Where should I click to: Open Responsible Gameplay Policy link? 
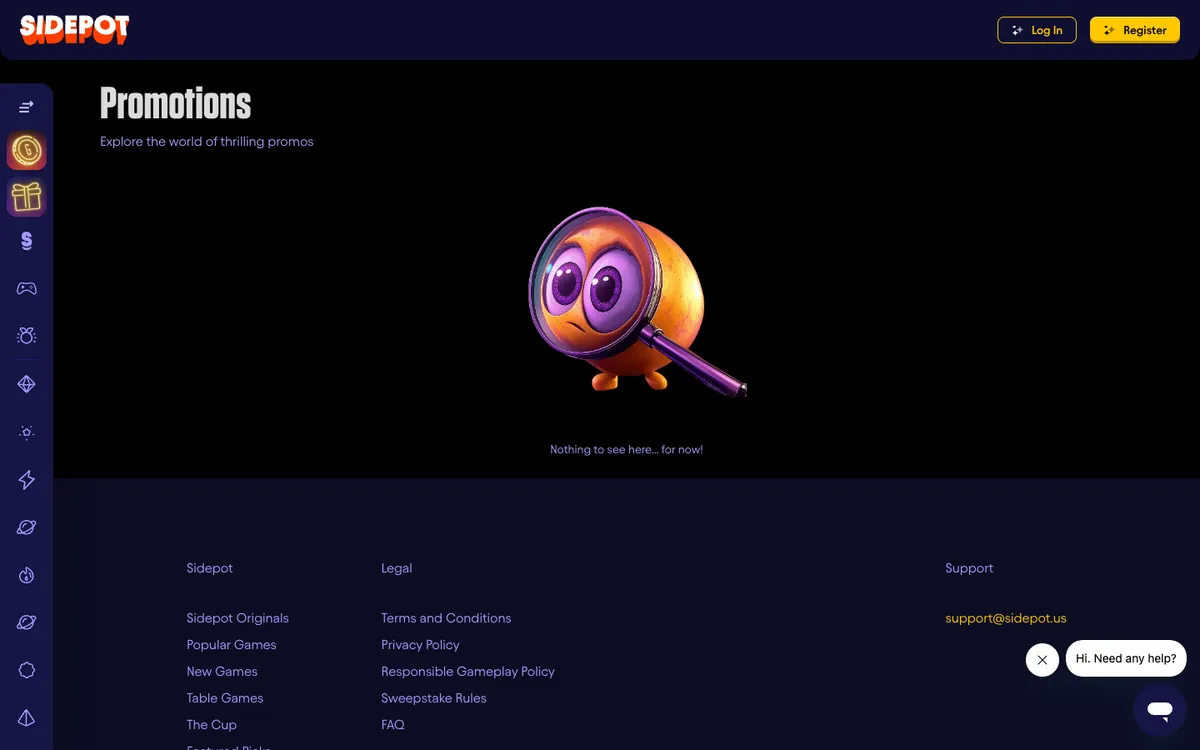coord(468,671)
